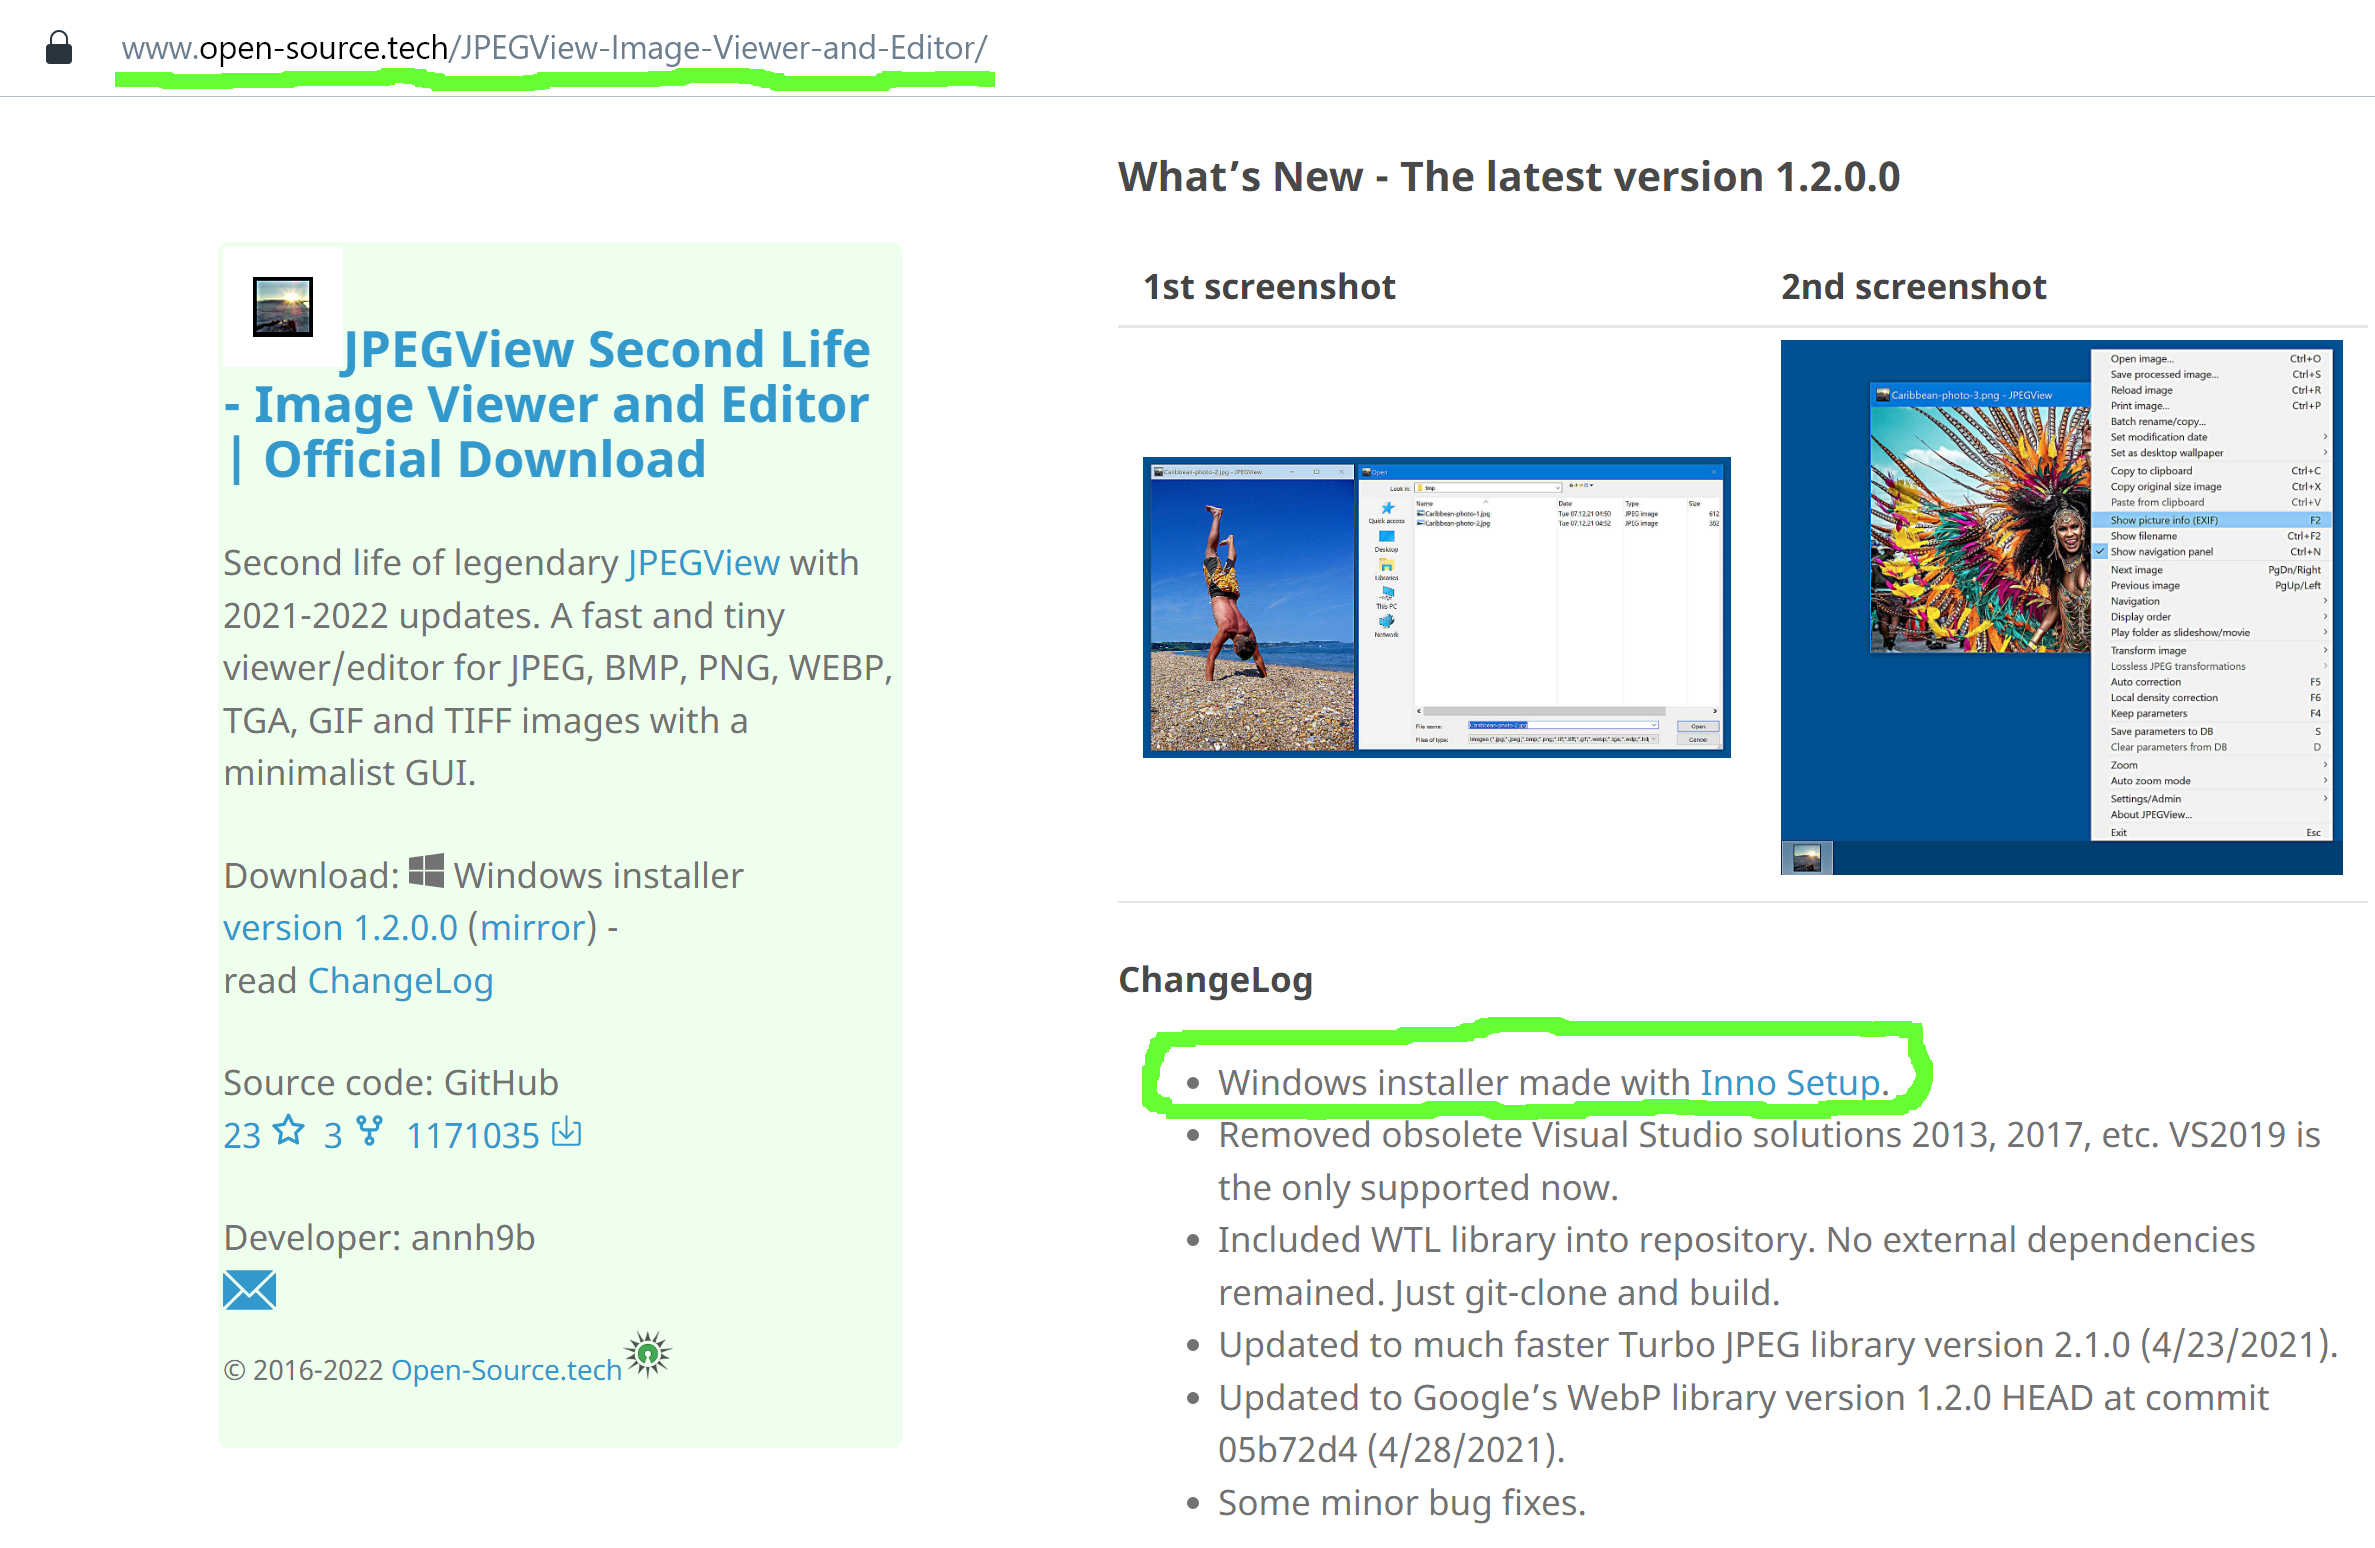The image size is (2375, 1548).
Task: Visit the Open-Source.tech footer link
Action: point(506,1370)
